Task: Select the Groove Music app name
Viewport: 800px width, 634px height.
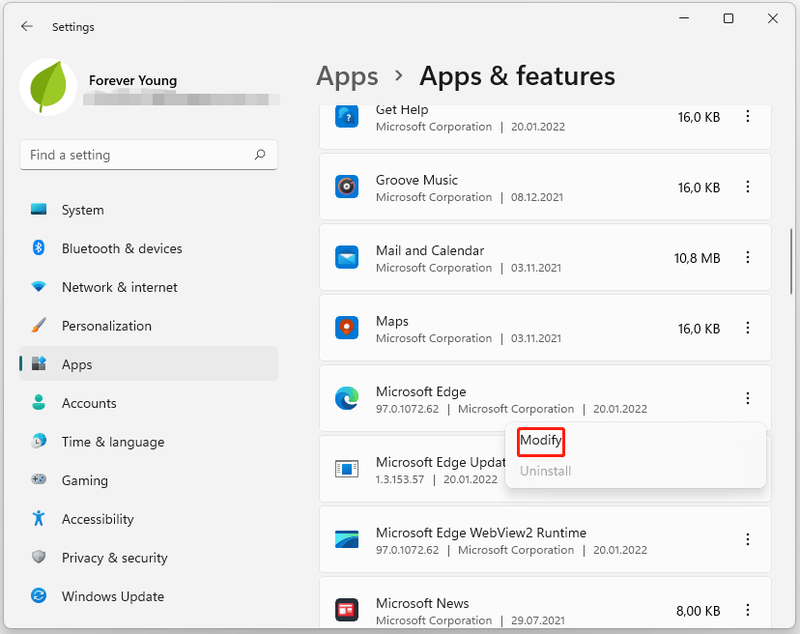Action: (417, 180)
